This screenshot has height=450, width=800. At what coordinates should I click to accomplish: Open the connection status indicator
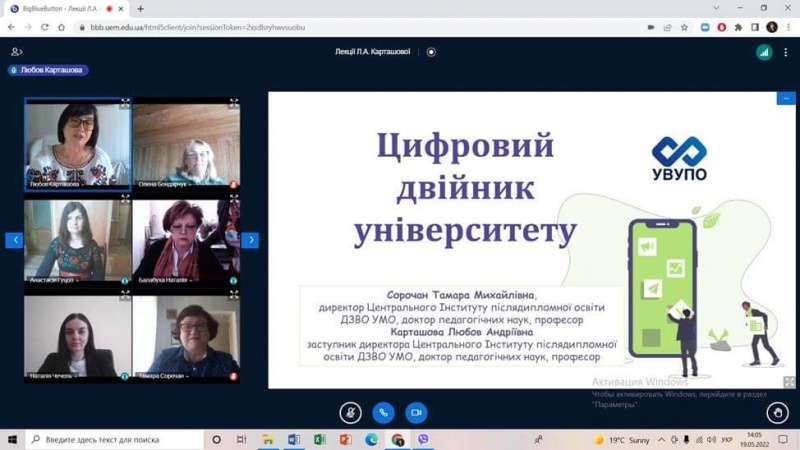[x=764, y=52]
